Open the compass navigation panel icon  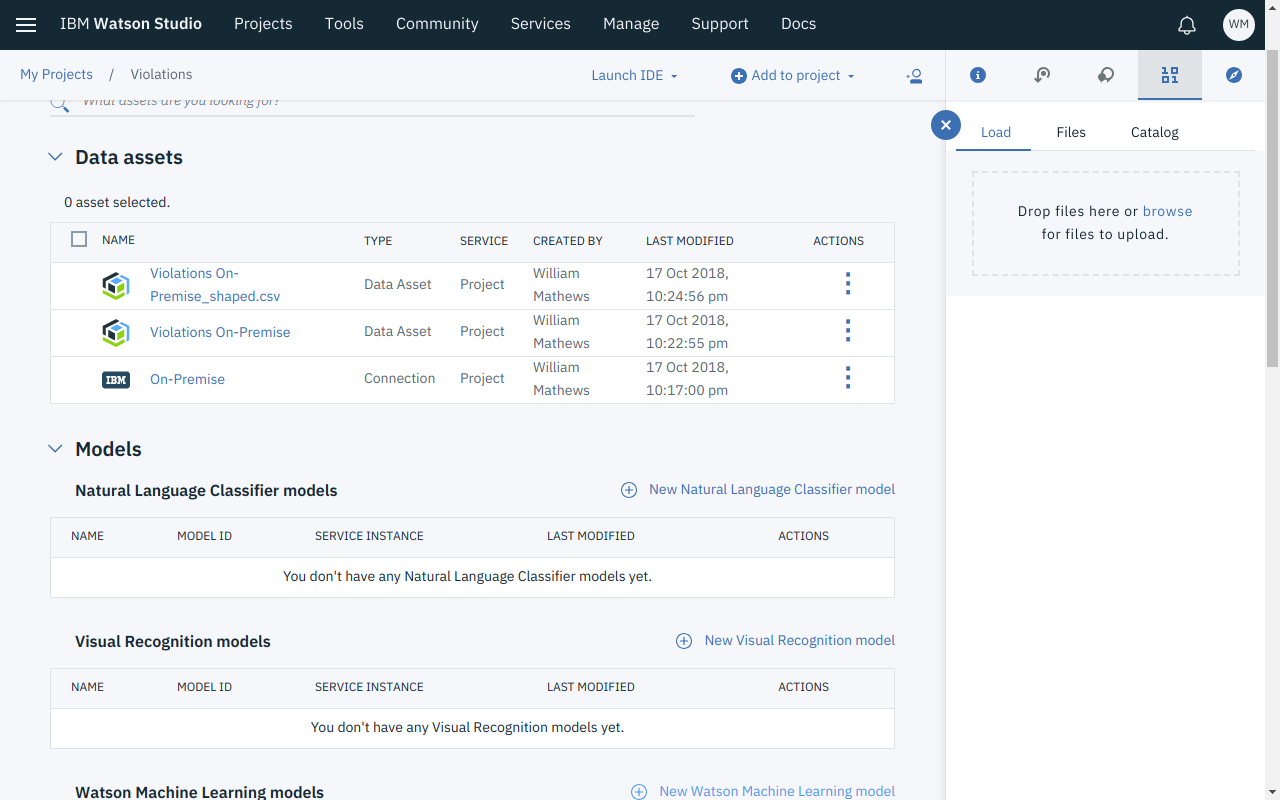click(x=1234, y=75)
